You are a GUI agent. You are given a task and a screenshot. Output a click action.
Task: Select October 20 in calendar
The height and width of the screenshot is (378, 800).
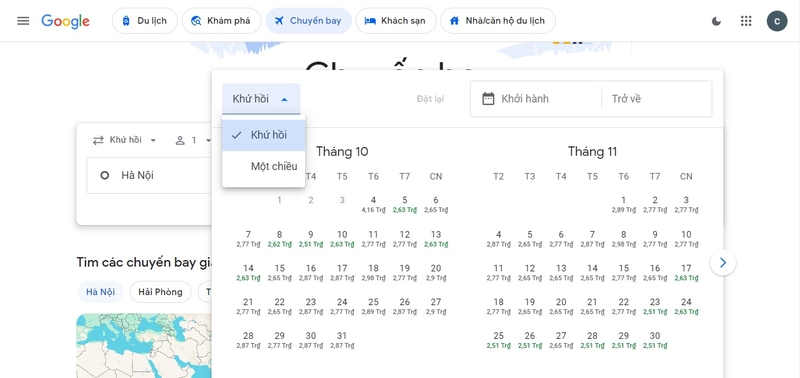[x=436, y=272]
